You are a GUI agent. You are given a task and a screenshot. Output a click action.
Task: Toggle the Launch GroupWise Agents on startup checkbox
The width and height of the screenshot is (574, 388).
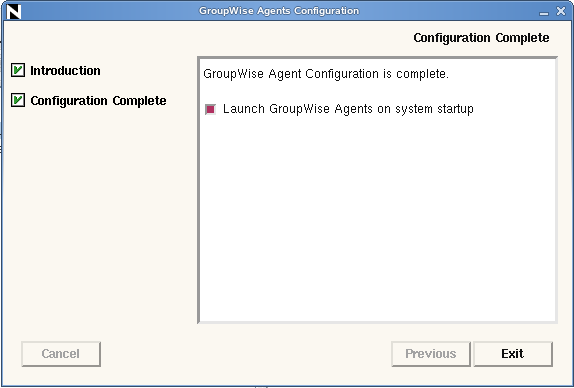[x=210, y=109]
